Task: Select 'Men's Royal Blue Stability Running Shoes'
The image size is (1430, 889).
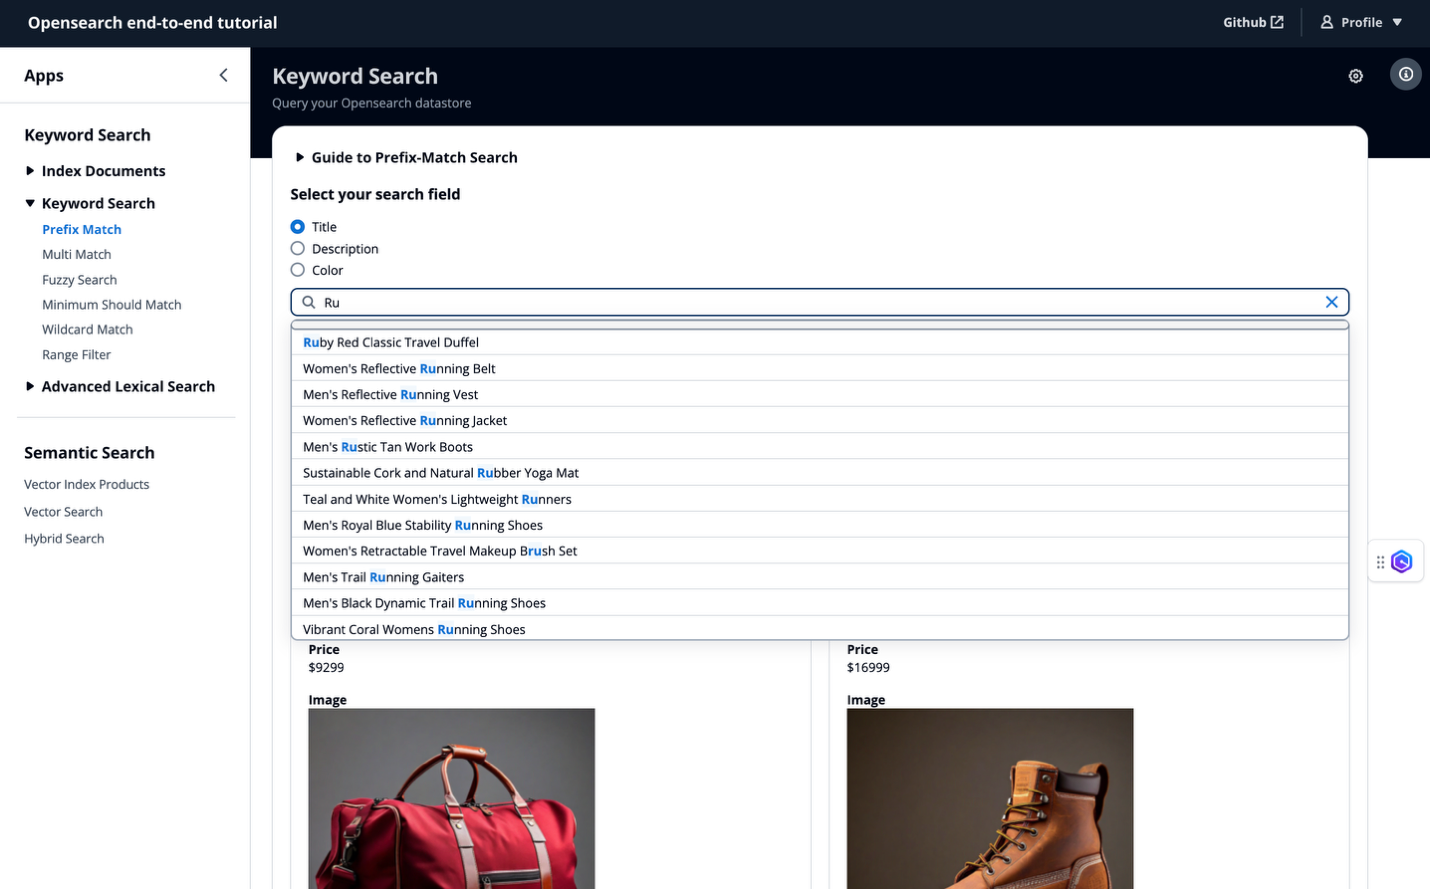Action: pyautogui.click(x=820, y=525)
